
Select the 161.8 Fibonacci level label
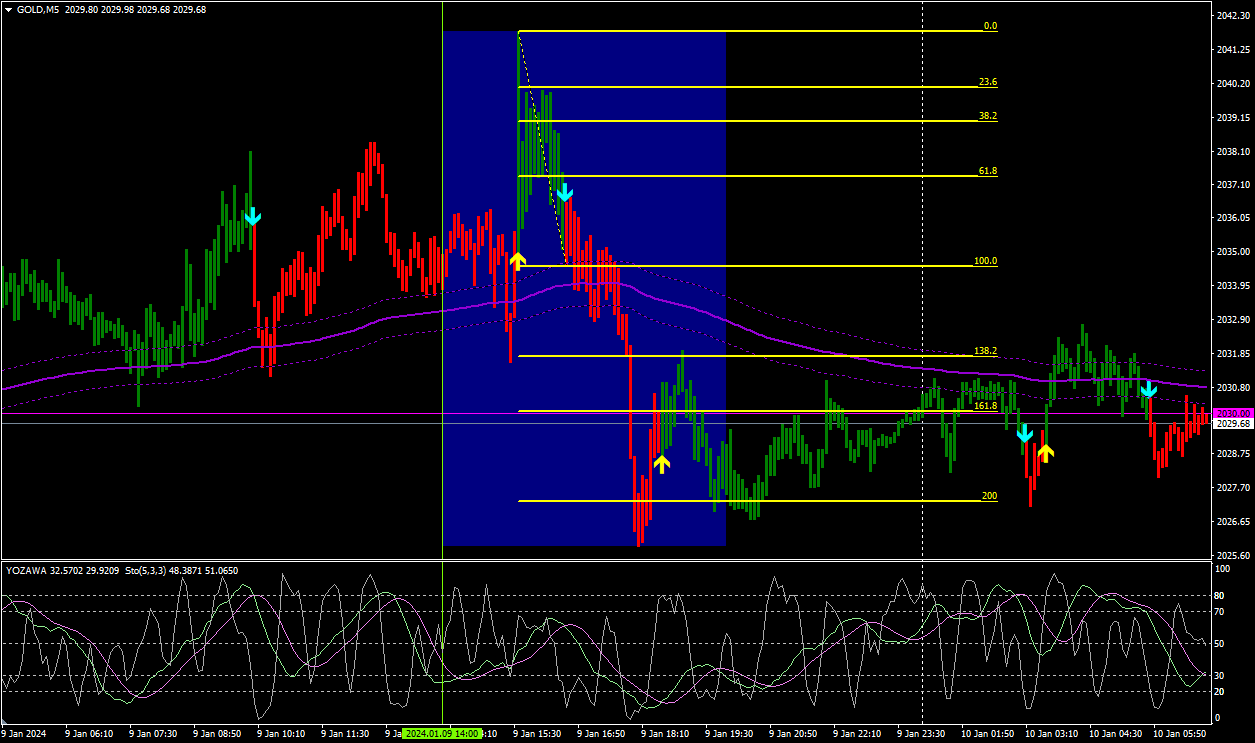986,406
